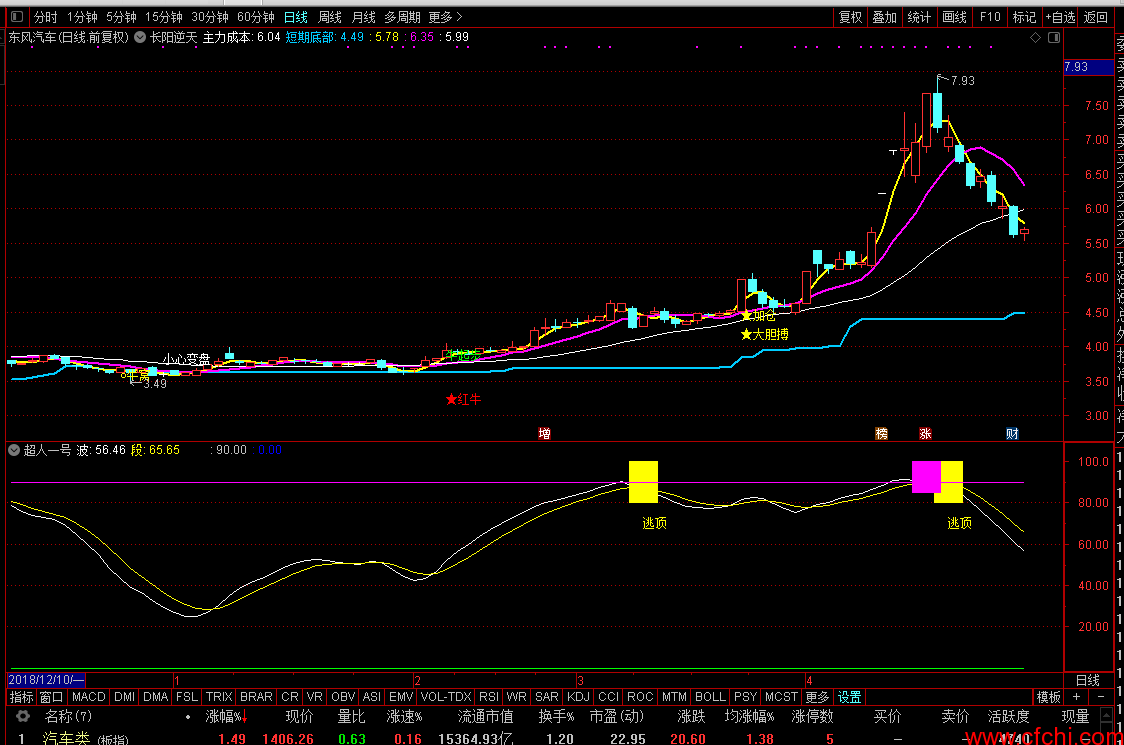Expand the 长阳逆天 main indicator dropdown
Screen dimensions: 1124x745
[140, 38]
